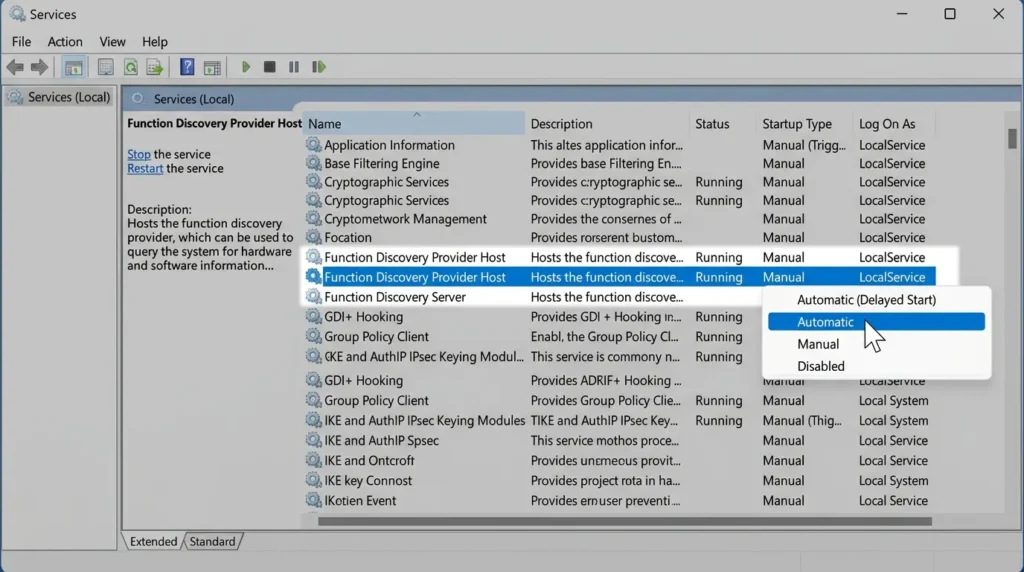Open the Action menu
This screenshot has width=1024, height=572.
(x=65, y=42)
